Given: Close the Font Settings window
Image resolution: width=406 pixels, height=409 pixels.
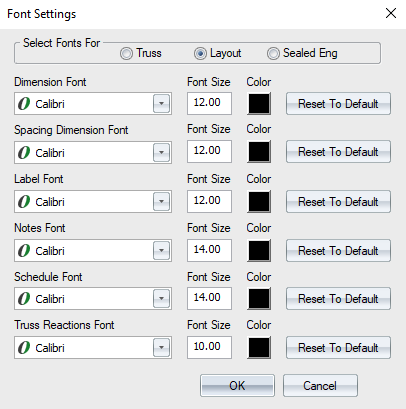Looking at the screenshot, I should pyautogui.click(x=391, y=13).
